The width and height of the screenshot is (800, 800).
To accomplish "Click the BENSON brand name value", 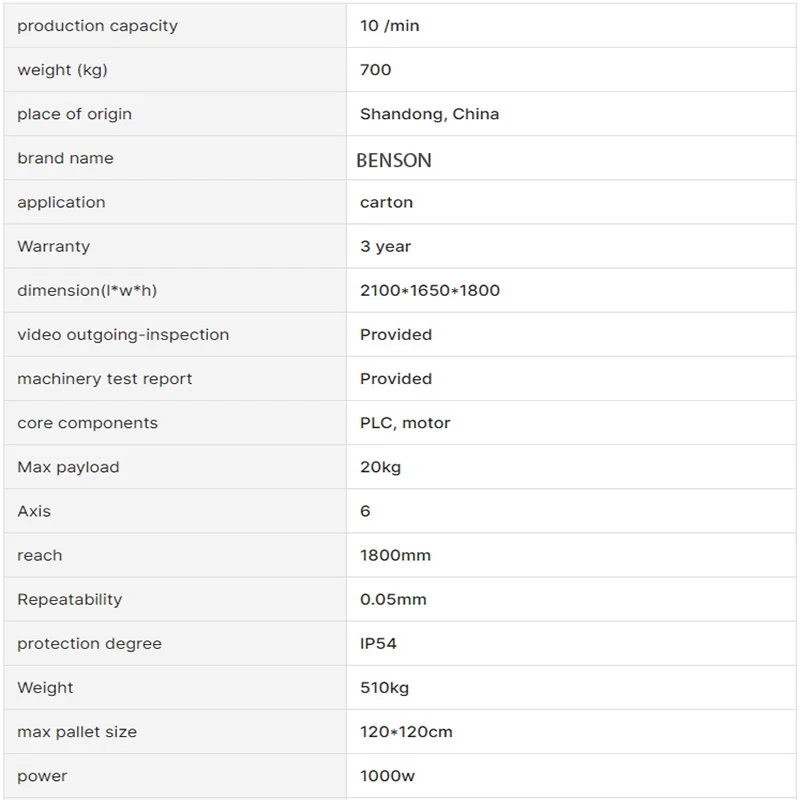I will [393, 160].
